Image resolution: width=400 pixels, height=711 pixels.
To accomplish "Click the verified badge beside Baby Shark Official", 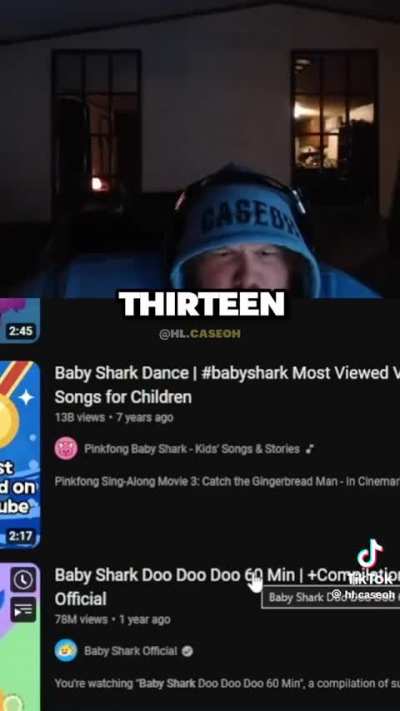I will pos(187,651).
